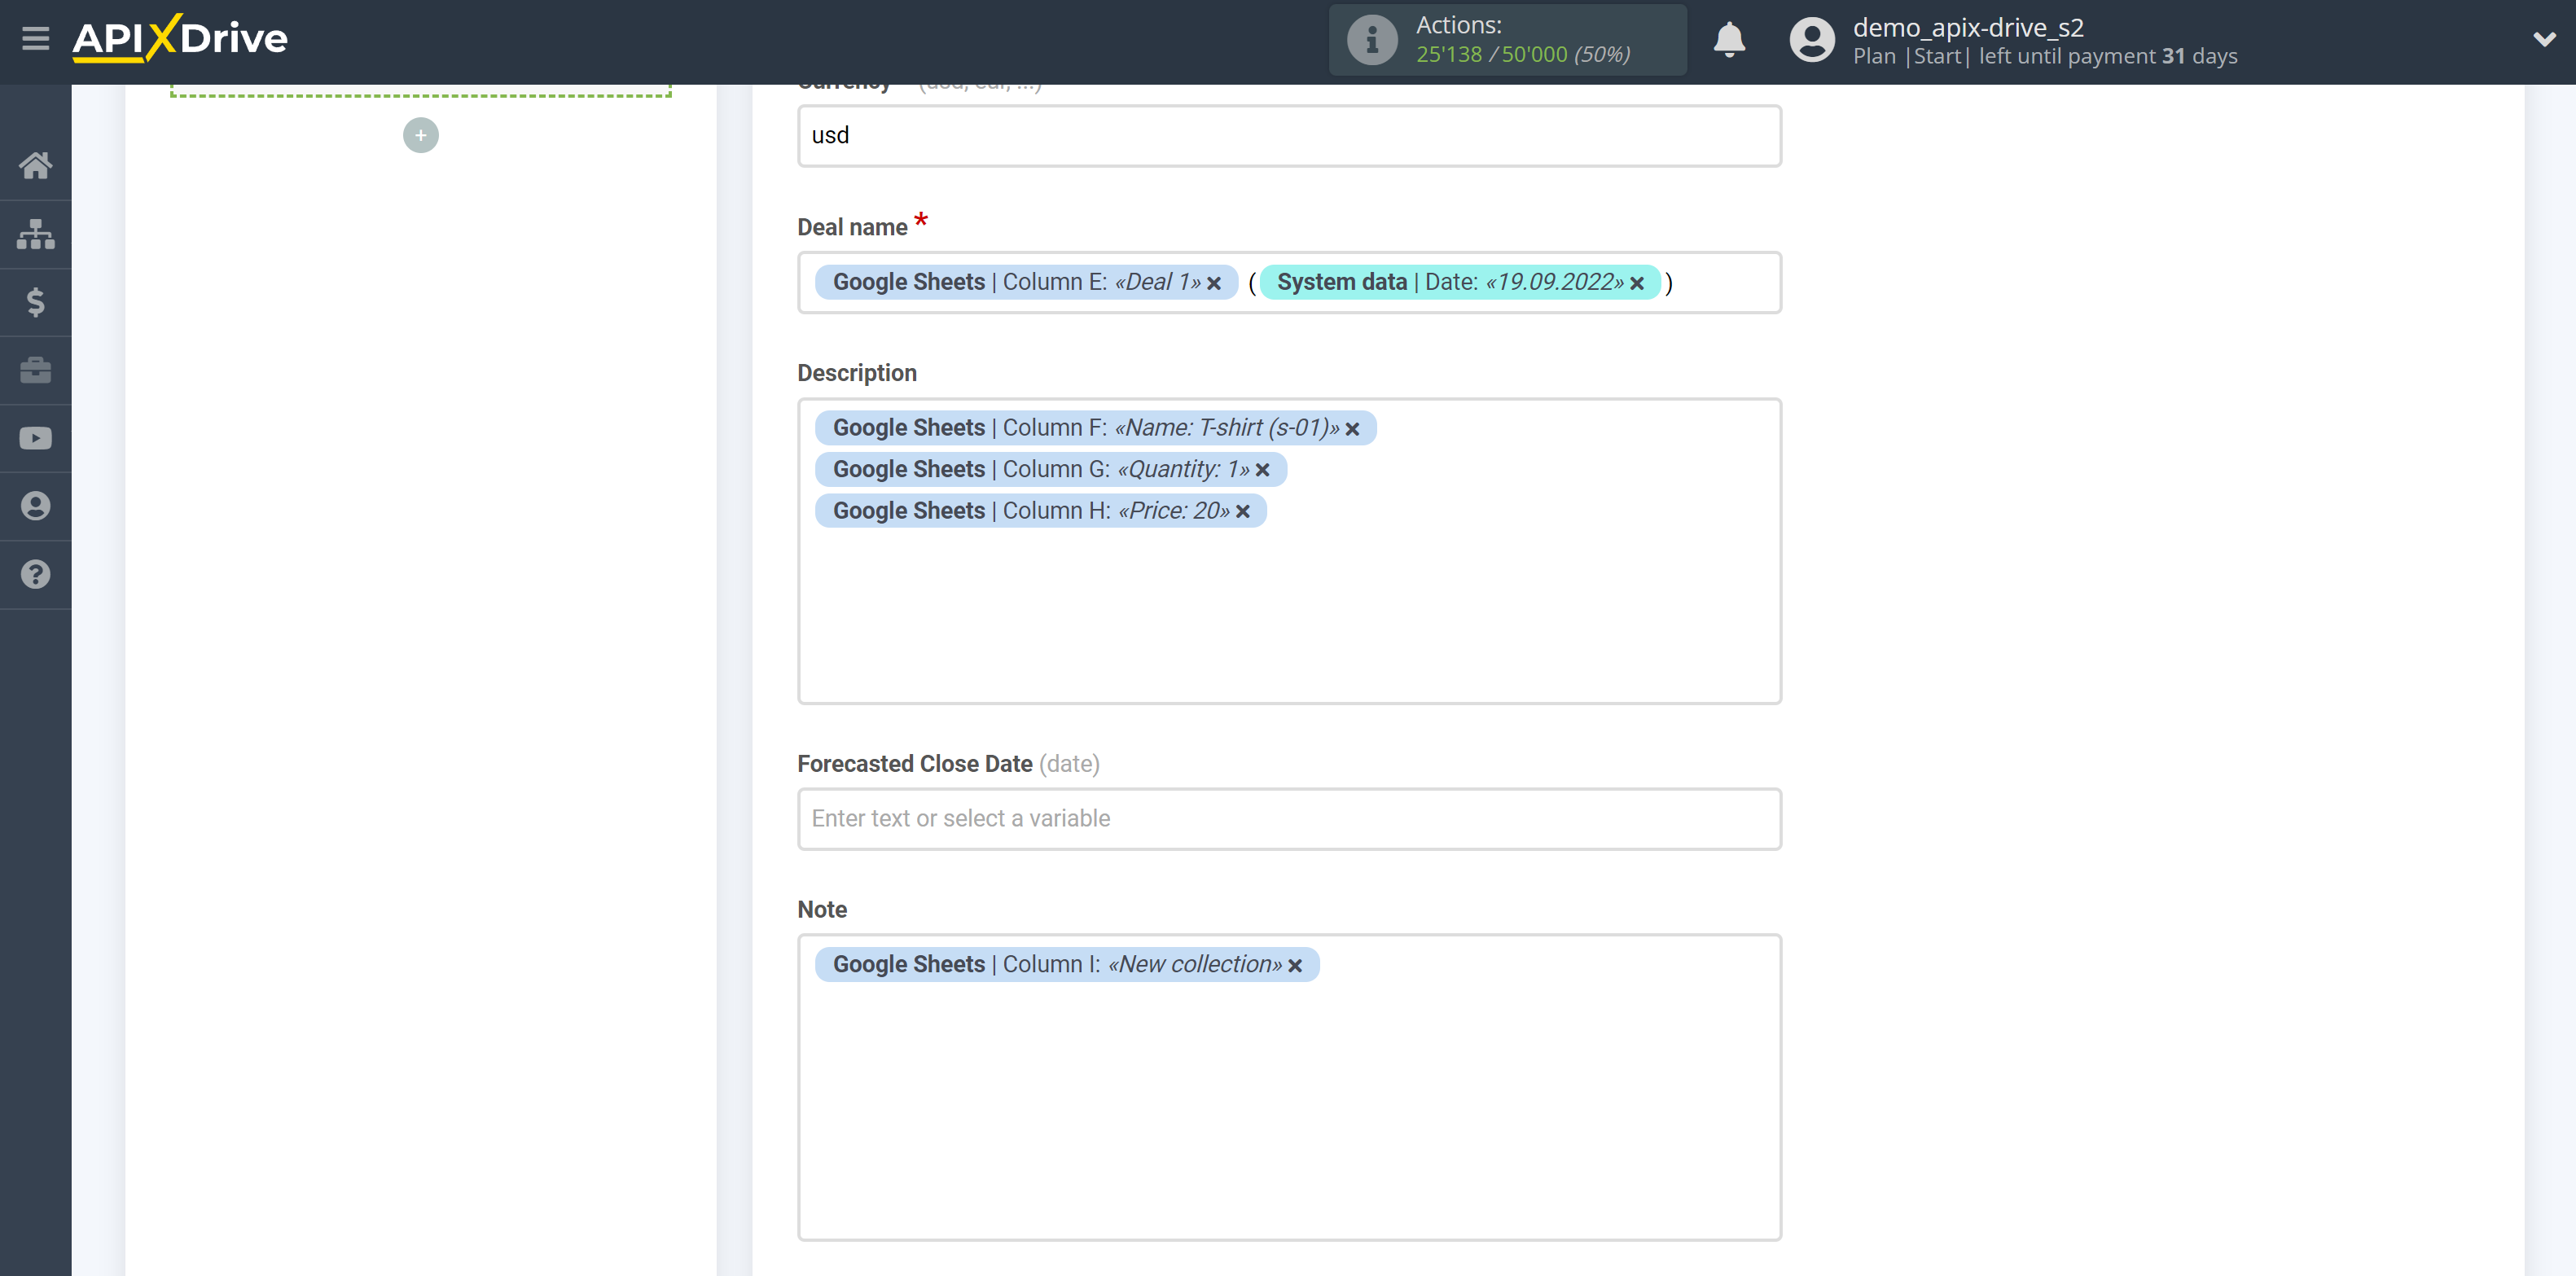Remove the Column F Name tag

click(x=1352, y=429)
